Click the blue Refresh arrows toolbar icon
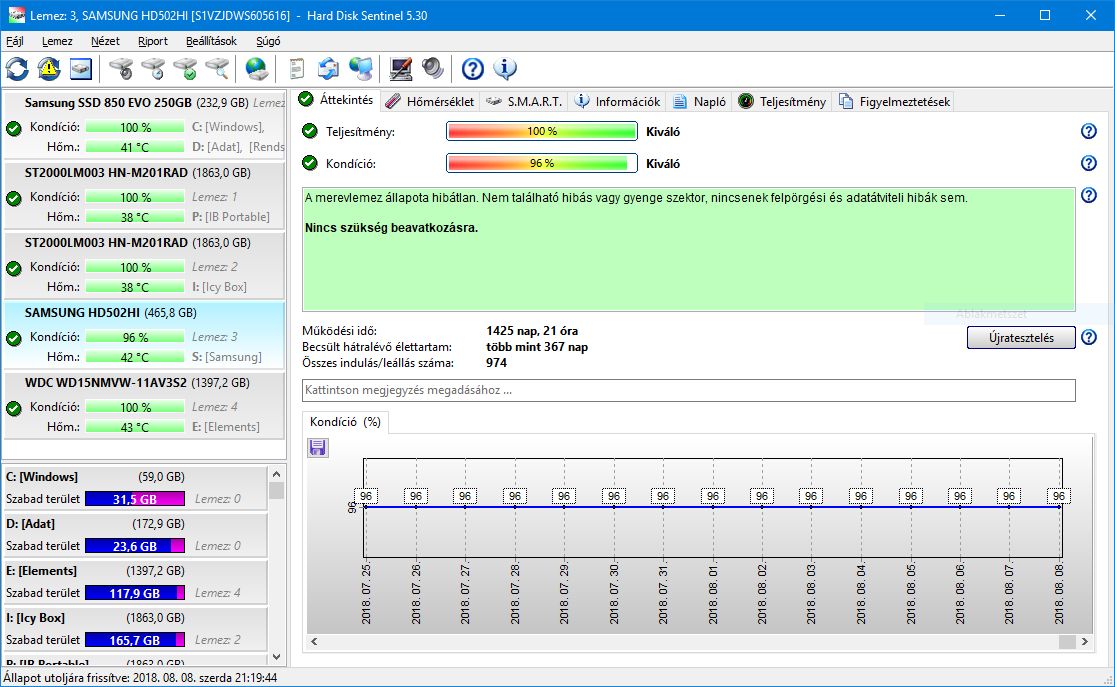1115x687 pixels. (17, 69)
